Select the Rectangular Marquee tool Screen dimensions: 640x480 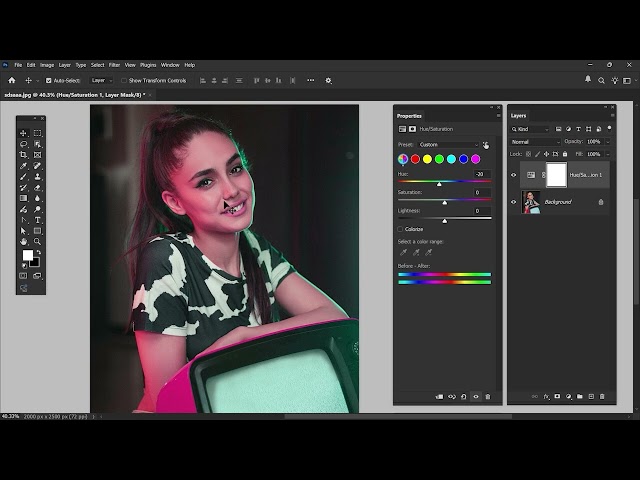click(x=38, y=133)
